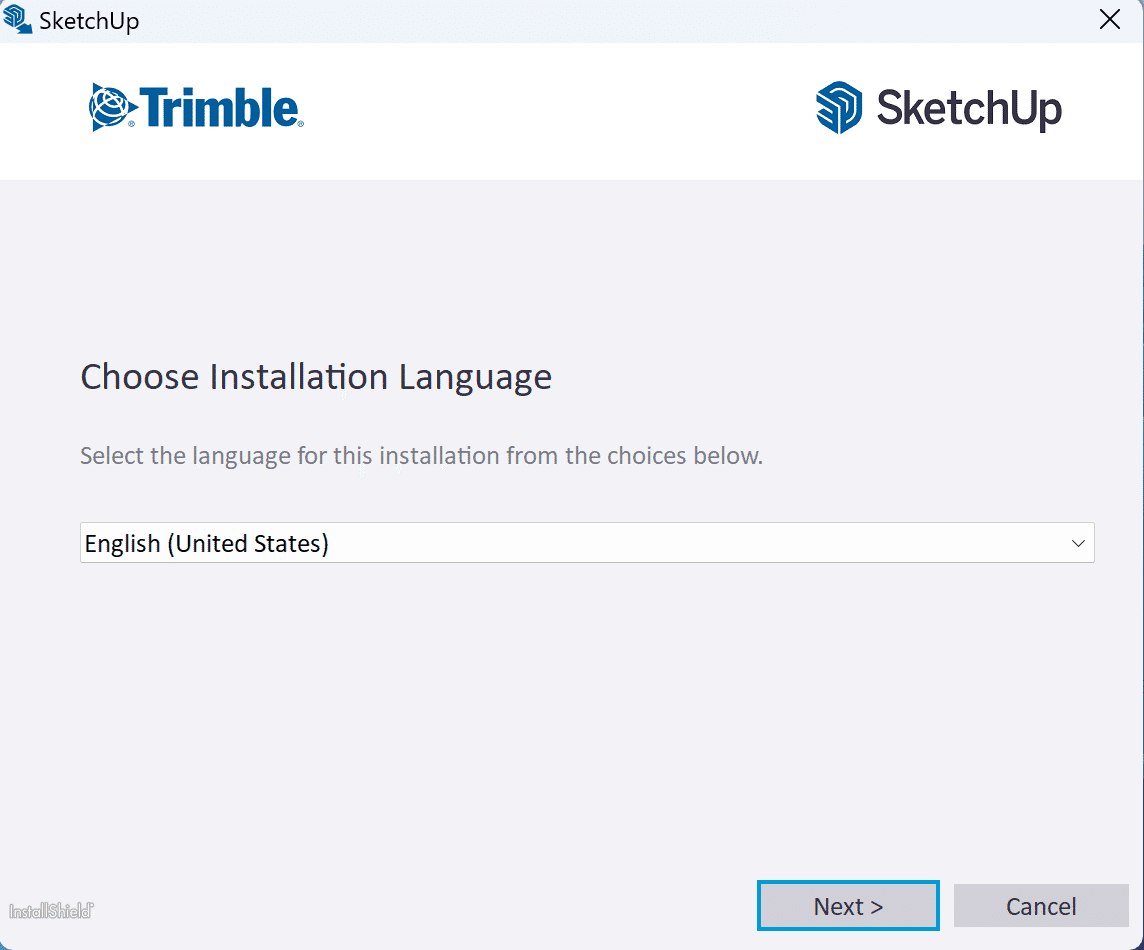
Task: Close the SketchUp installer window
Action: pyautogui.click(x=1109, y=20)
